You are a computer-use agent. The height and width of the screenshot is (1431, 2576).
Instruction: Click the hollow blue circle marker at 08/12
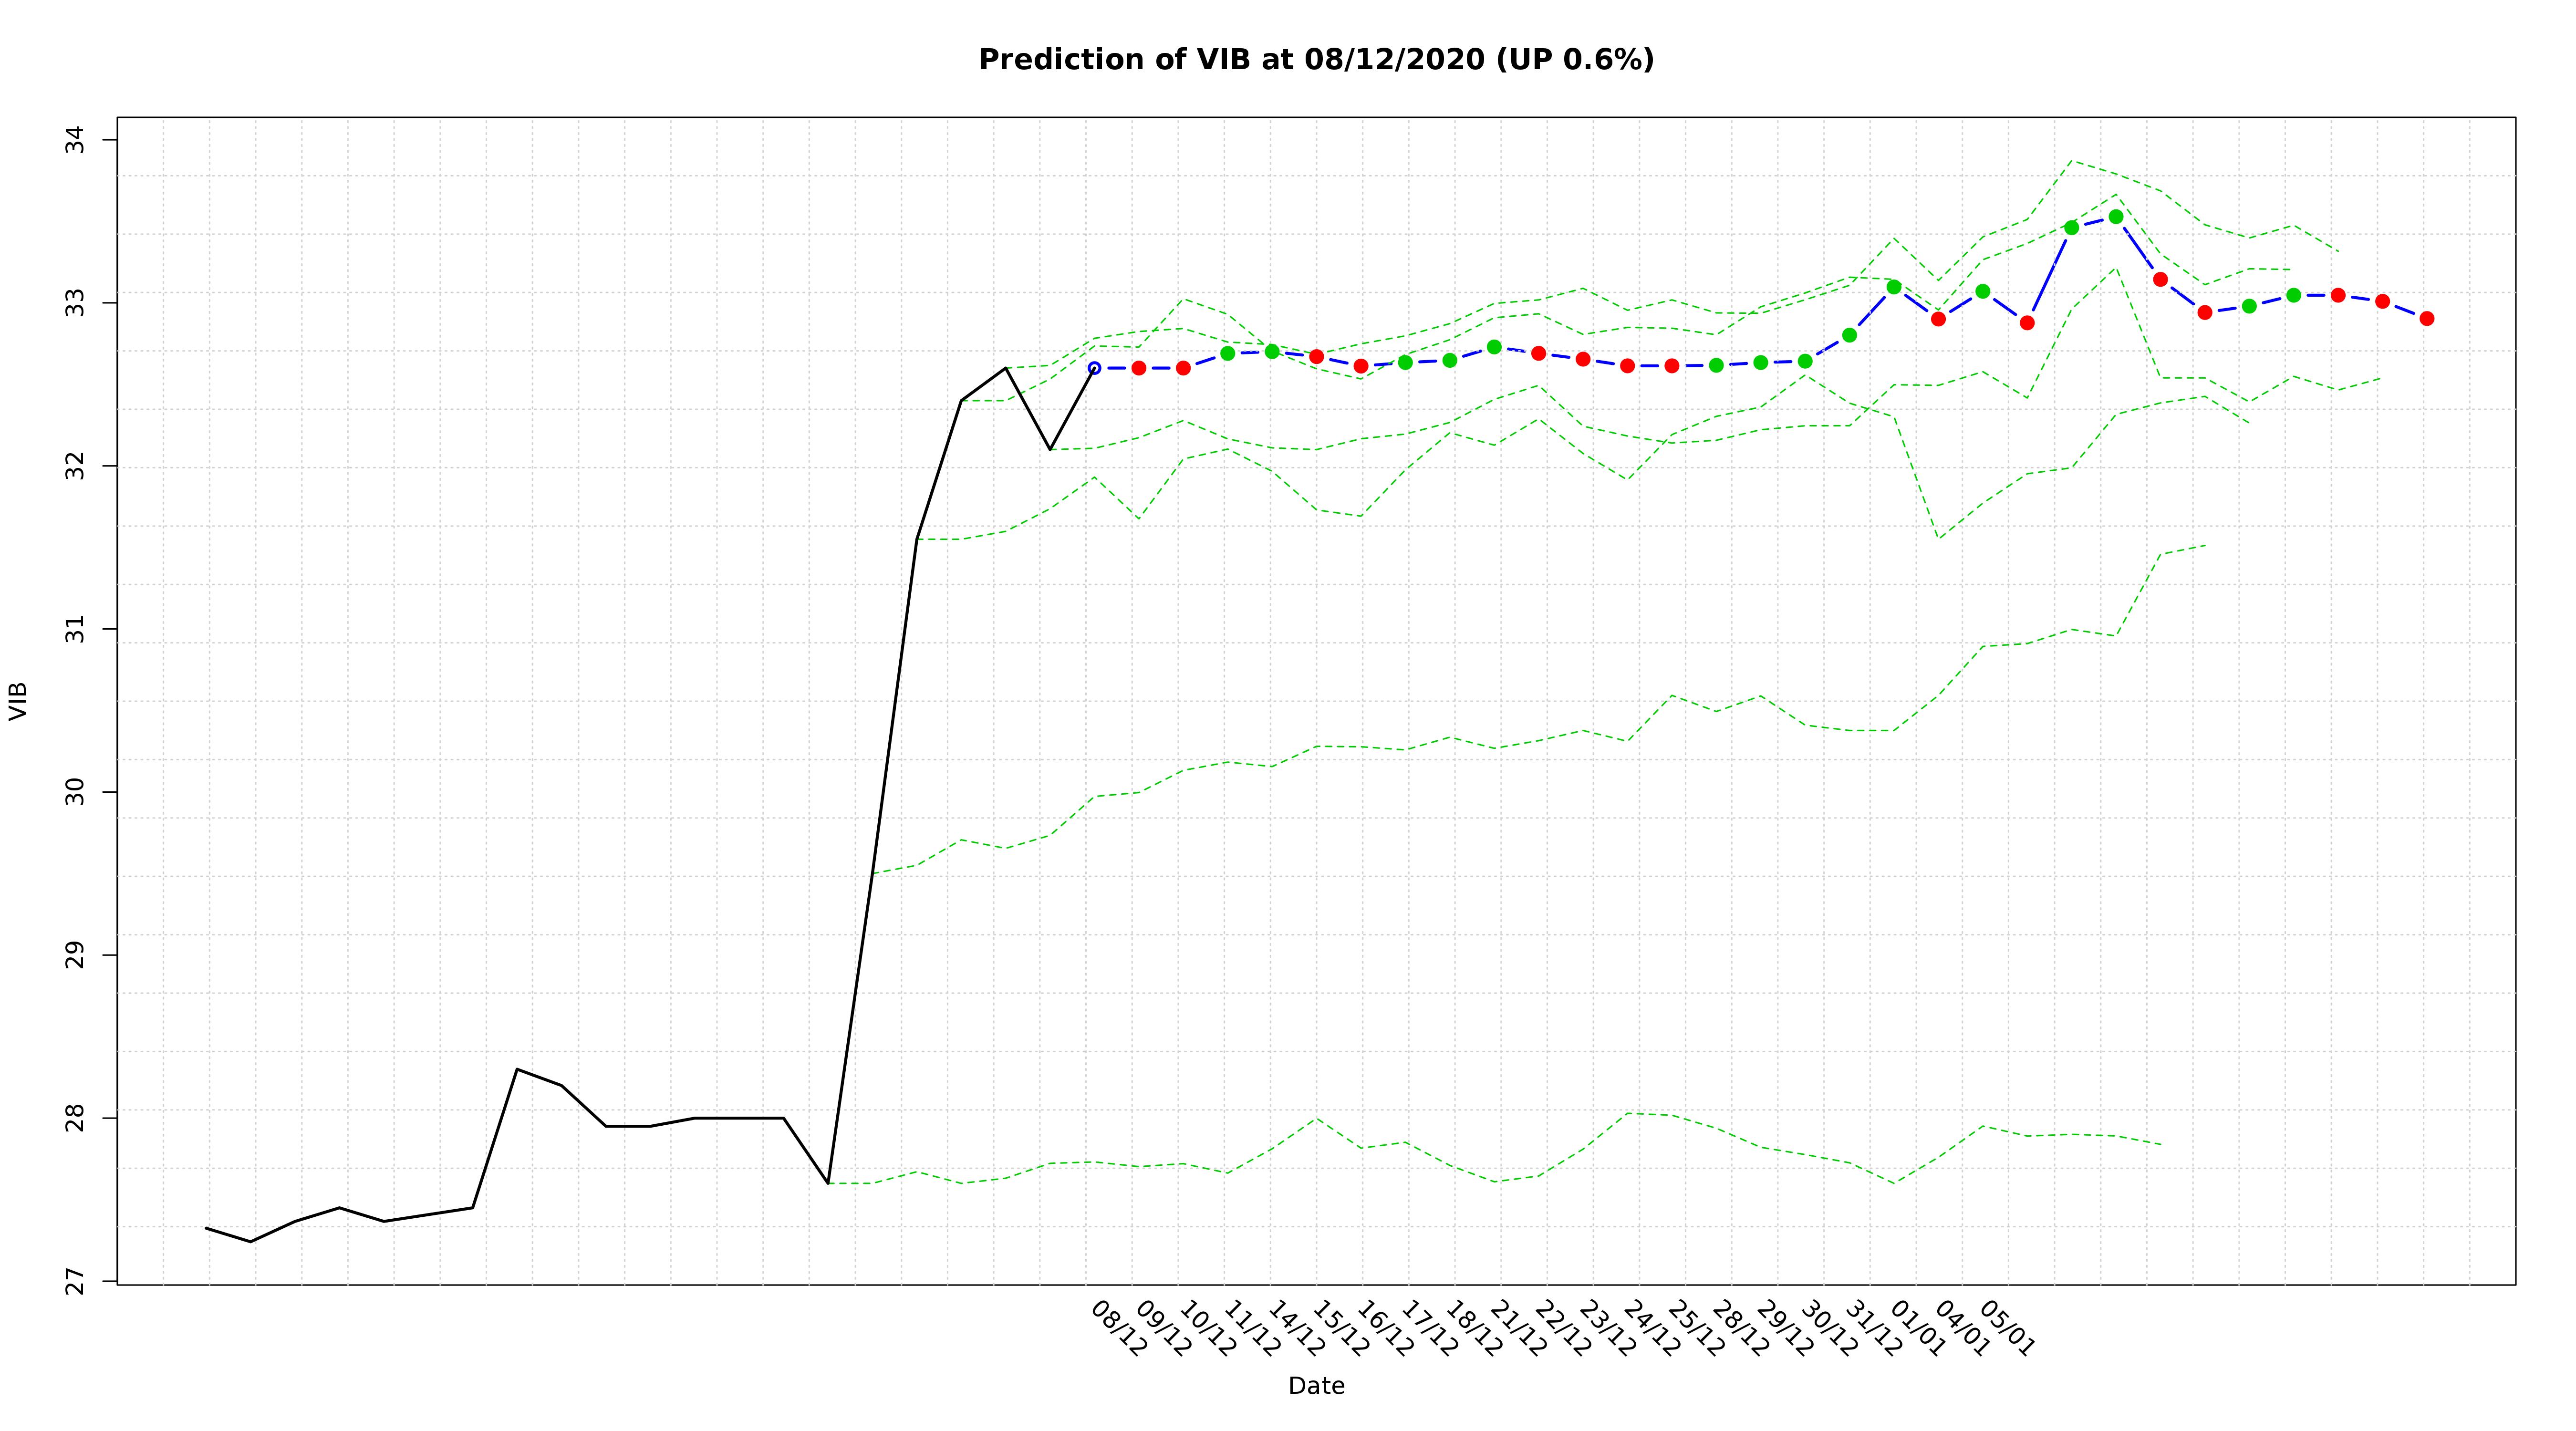[x=1094, y=368]
